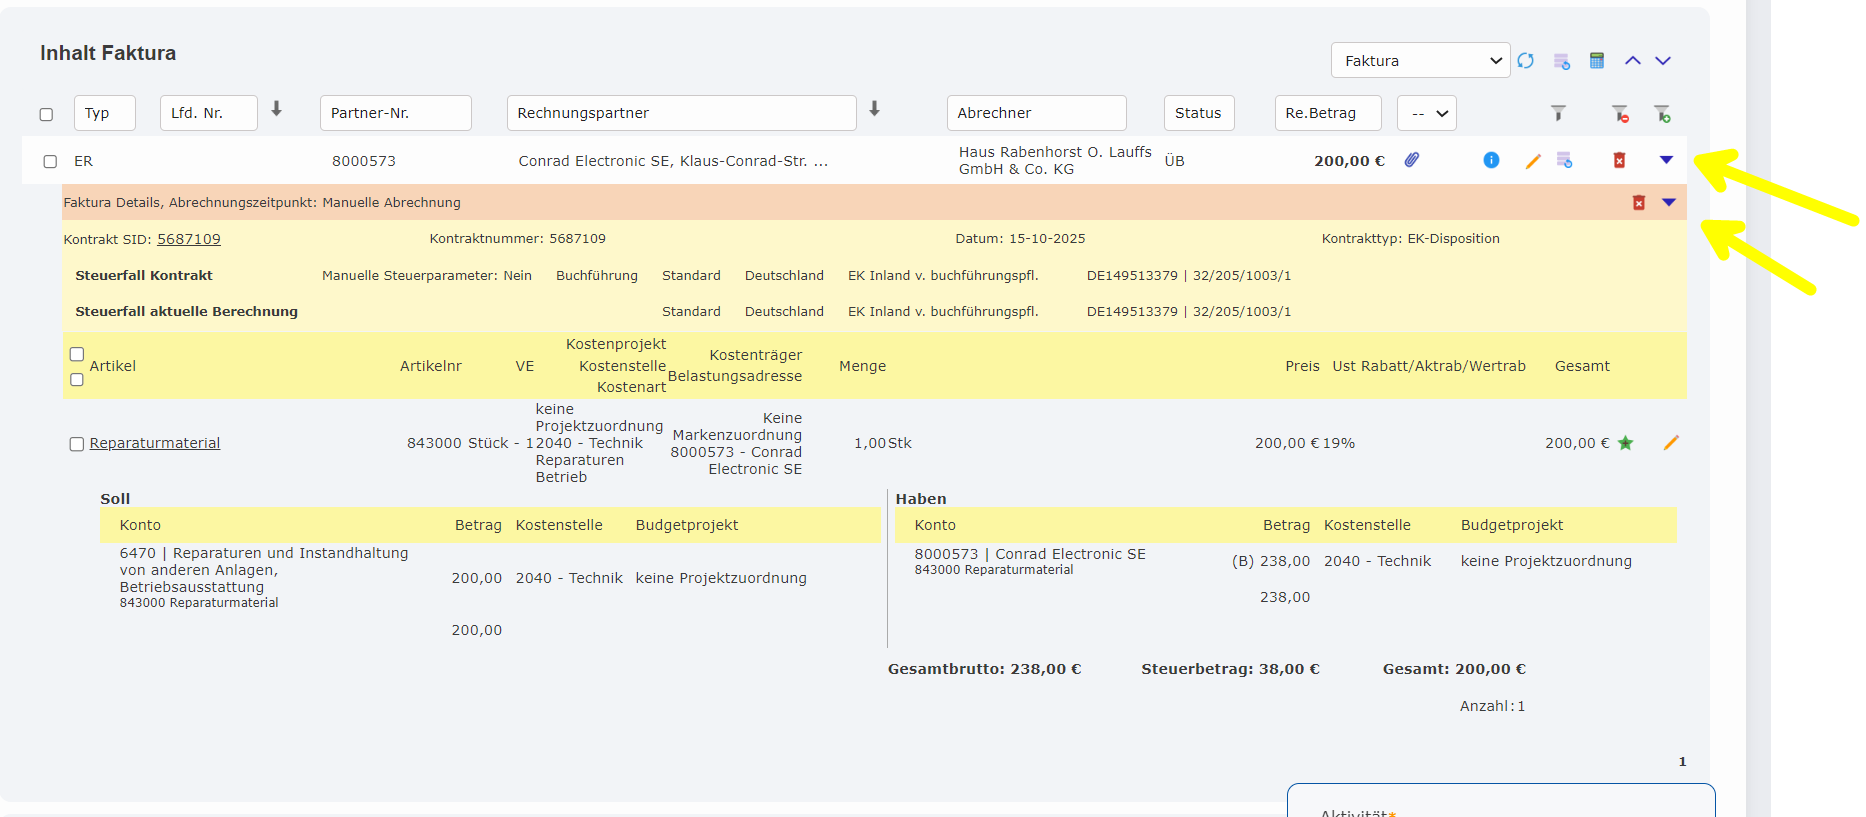1866x817 pixels.
Task: Edit the Reparaturmaterial article with pencil icon
Action: [1671, 443]
